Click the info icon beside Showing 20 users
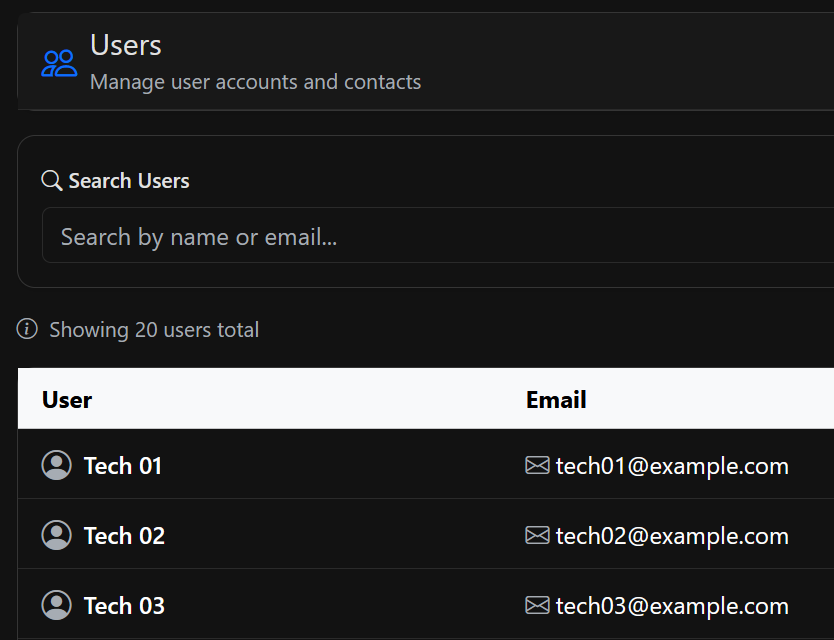The image size is (834, 640). click(x=27, y=329)
